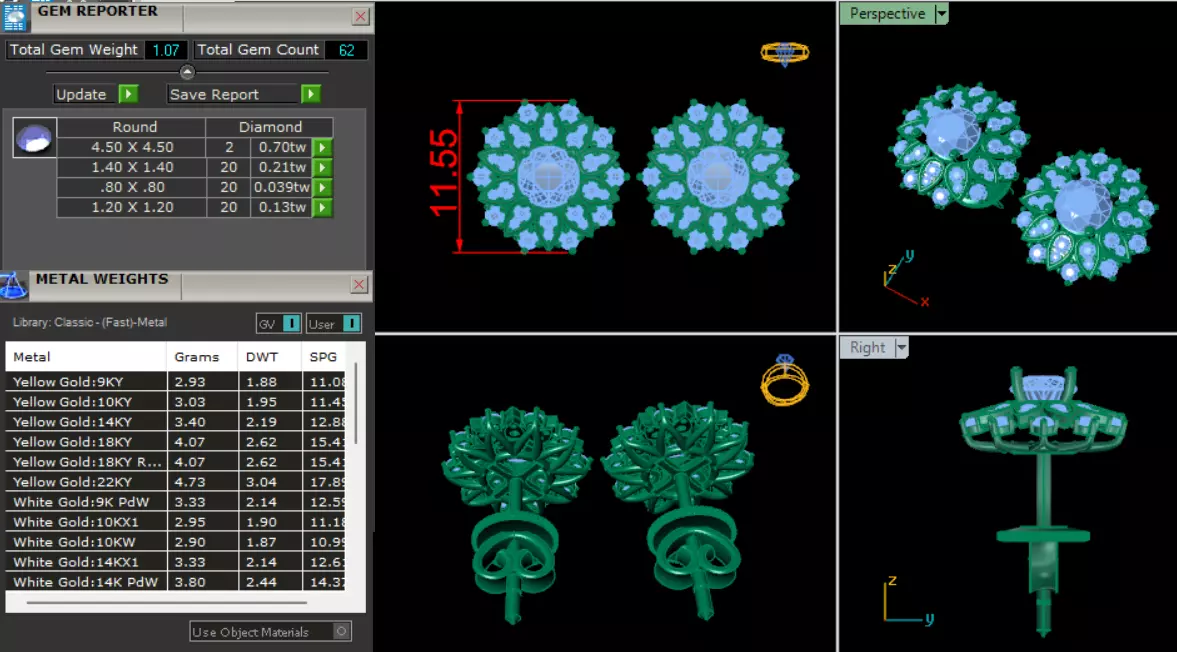The width and height of the screenshot is (1177, 652).
Task: Open the Right viewport dropdown arrow
Action: [902, 347]
